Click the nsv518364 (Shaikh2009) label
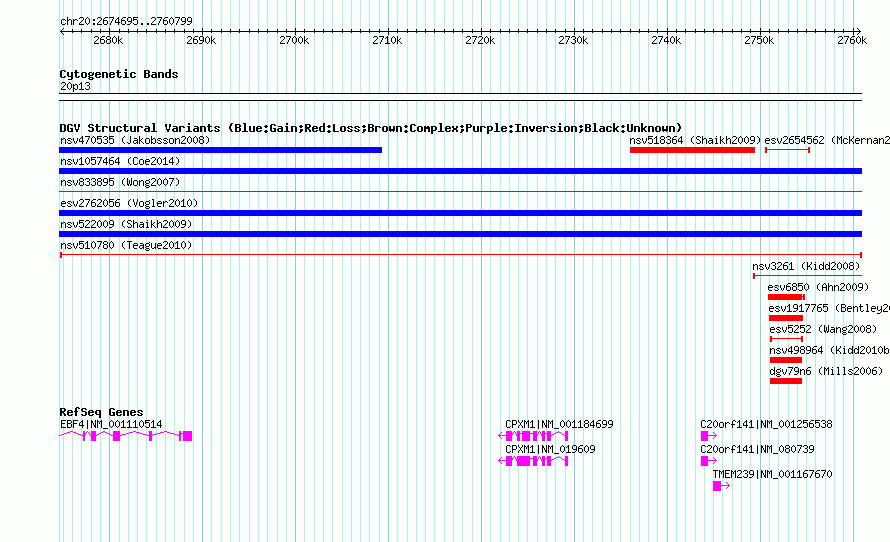890x542 pixels. tap(695, 140)
